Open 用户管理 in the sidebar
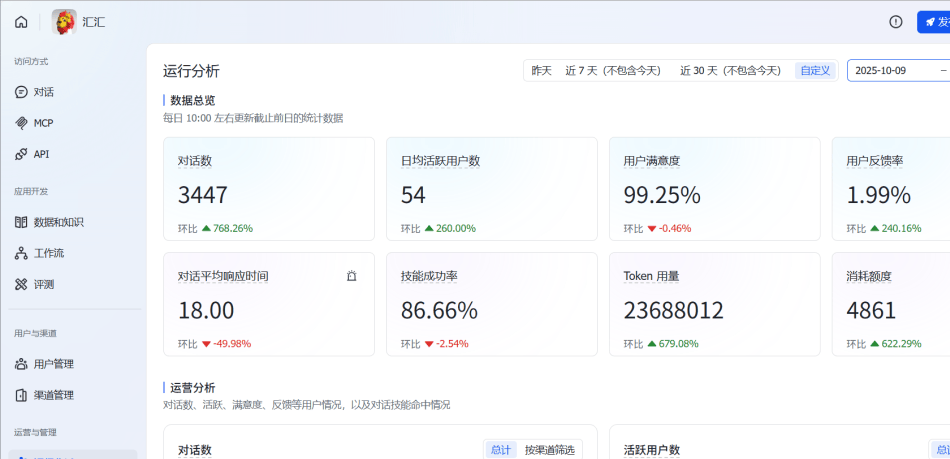The width and height of the screenshot is (950, 459). click(53, 364)
